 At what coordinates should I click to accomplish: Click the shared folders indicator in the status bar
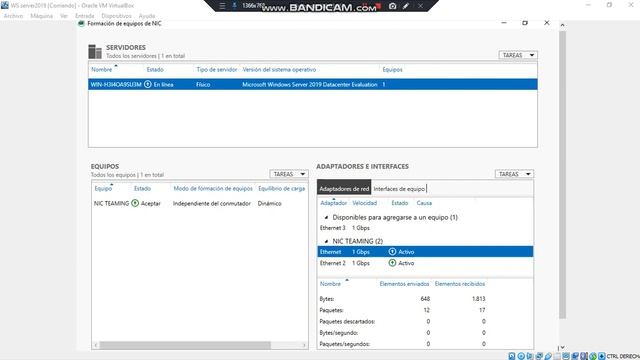[558, 356]
